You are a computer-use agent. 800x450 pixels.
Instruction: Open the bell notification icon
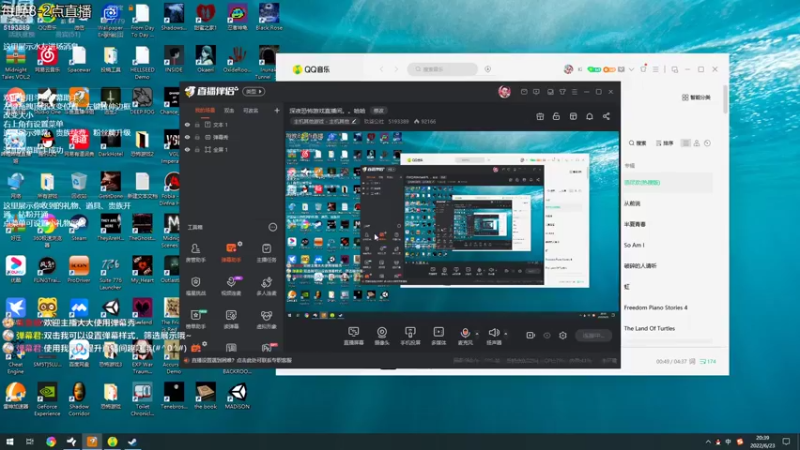point(589,116)
